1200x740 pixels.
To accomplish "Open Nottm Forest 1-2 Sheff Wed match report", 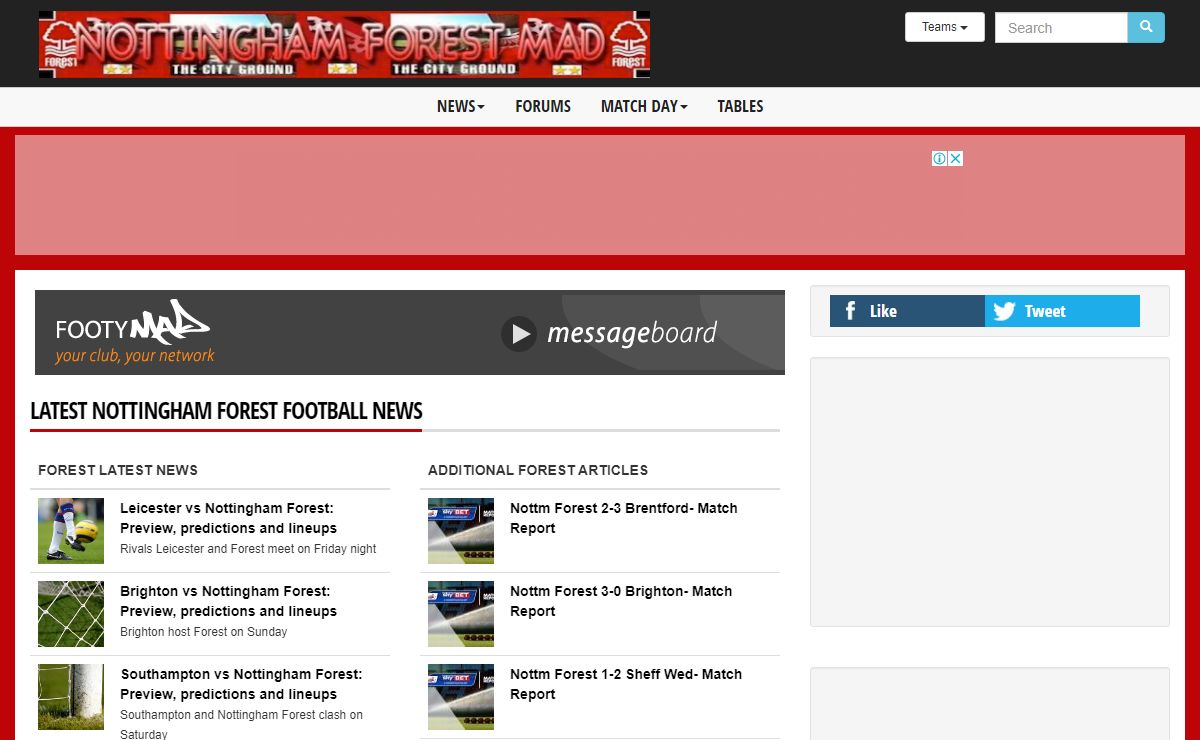I will point(626,684).
